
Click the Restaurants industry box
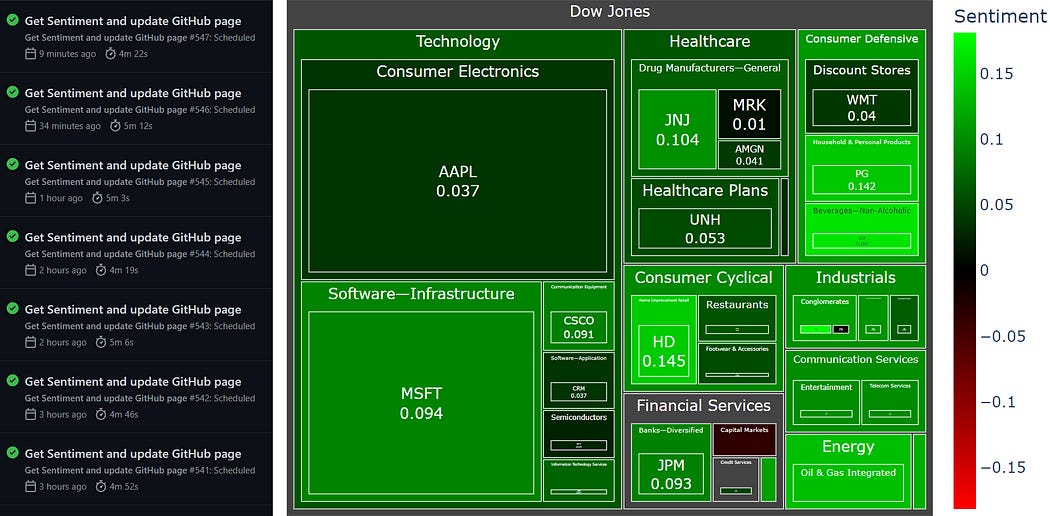(737, 319)
